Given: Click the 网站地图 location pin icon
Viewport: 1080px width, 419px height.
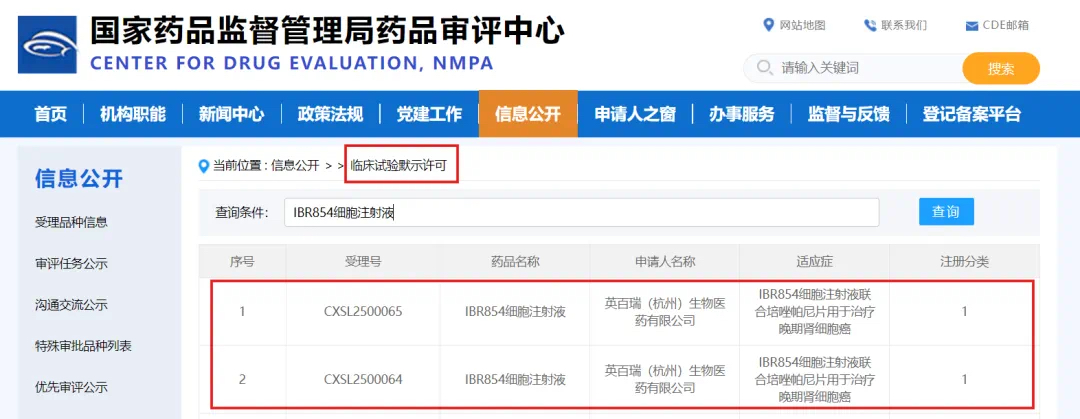Looking at the screenshot, I should coord(768,25).
